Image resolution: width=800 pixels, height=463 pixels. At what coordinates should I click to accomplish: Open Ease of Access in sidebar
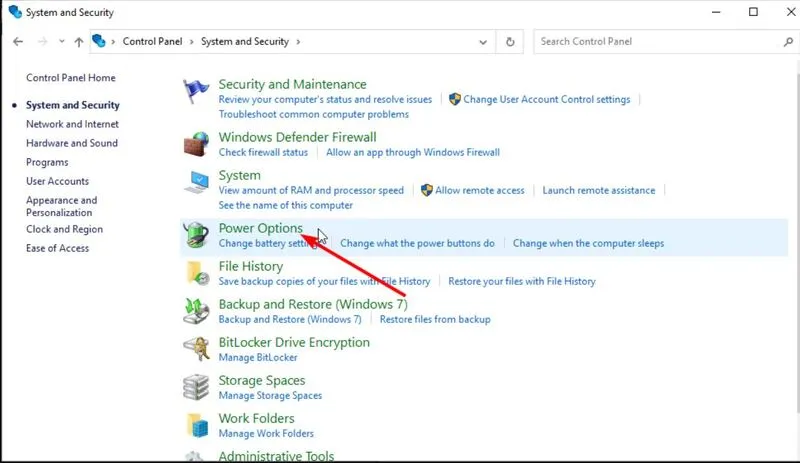pos(58,248)
